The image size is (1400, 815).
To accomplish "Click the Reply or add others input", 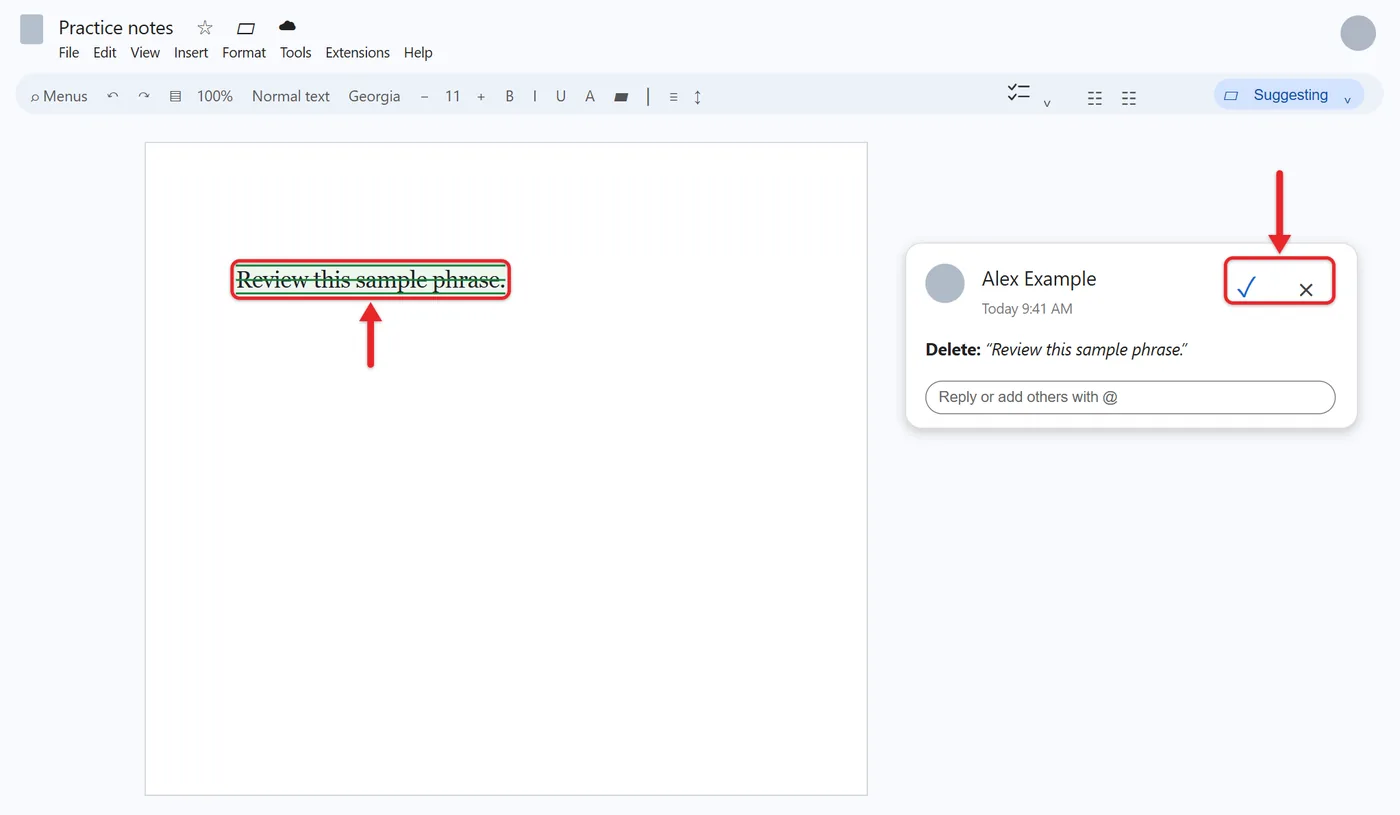I will (1130, 397).
